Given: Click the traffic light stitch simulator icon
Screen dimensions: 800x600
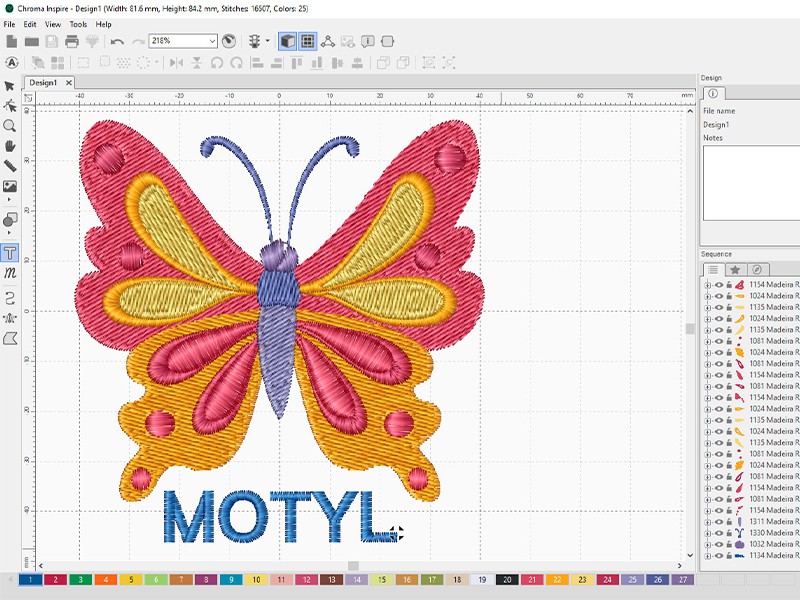Looking at the screenshot, I should [255, 41].
